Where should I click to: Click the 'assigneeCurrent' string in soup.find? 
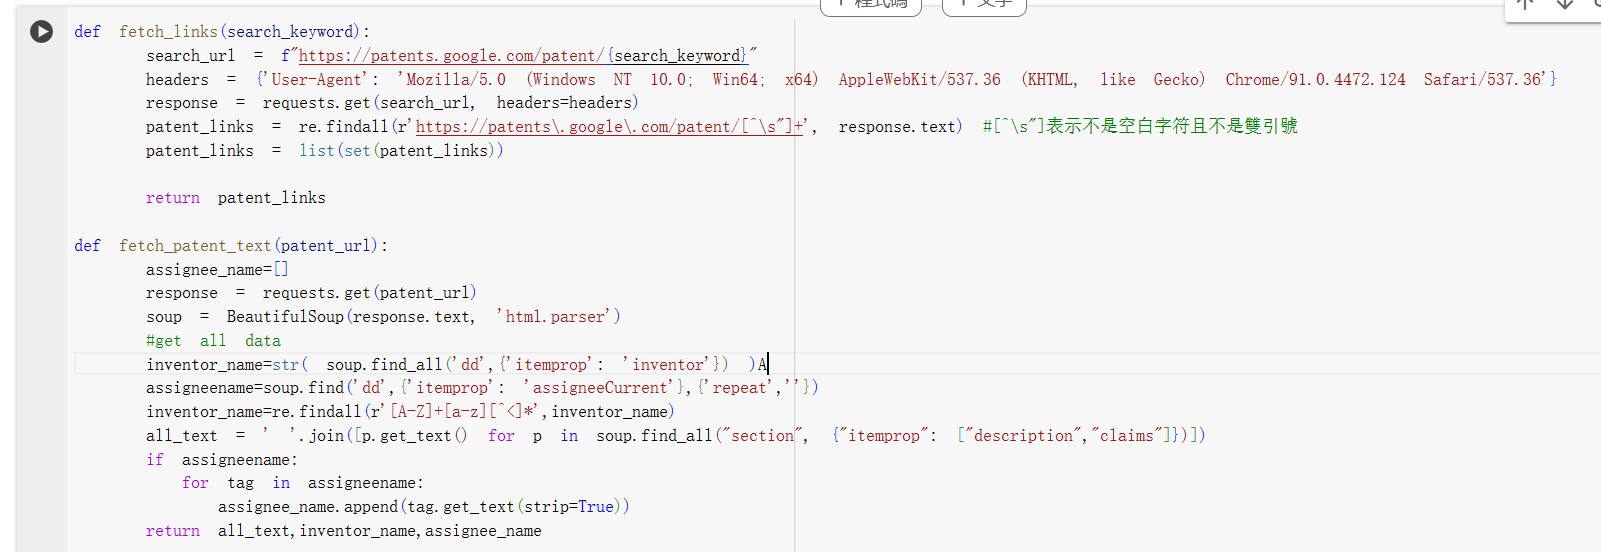600,388
